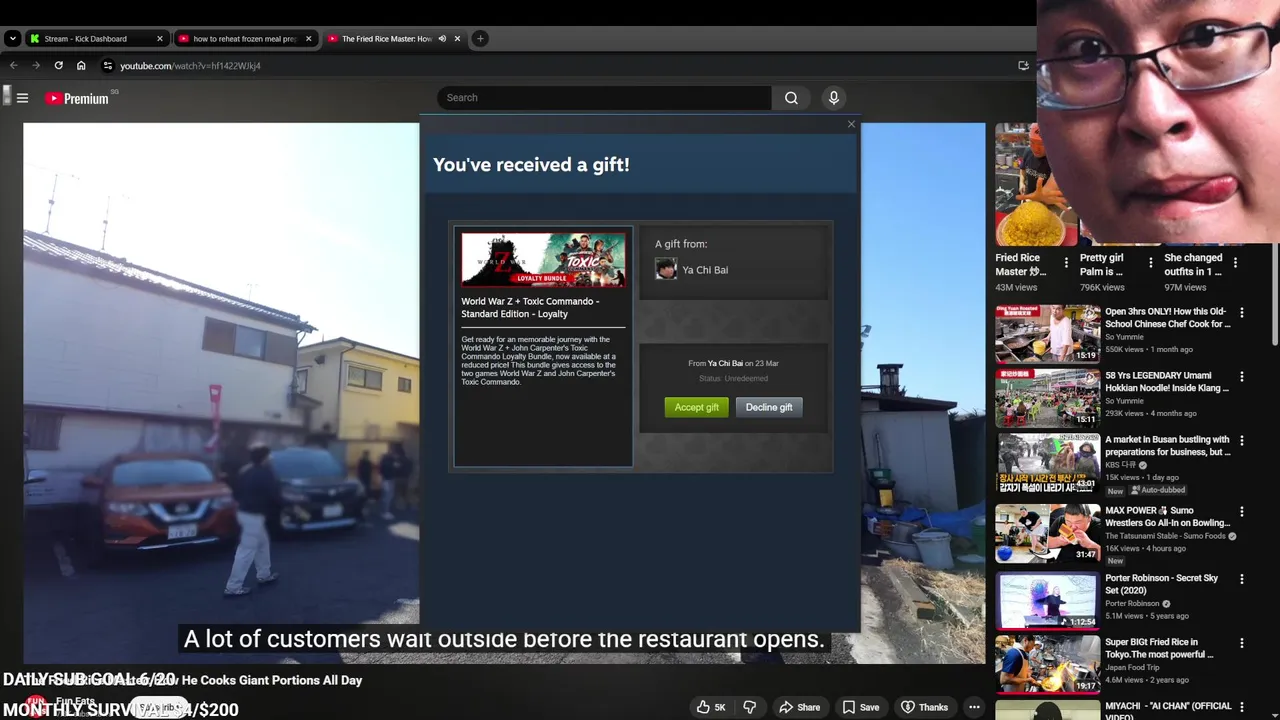
Task: Close The Fried Rice Master tab
Action: point(457,39)
